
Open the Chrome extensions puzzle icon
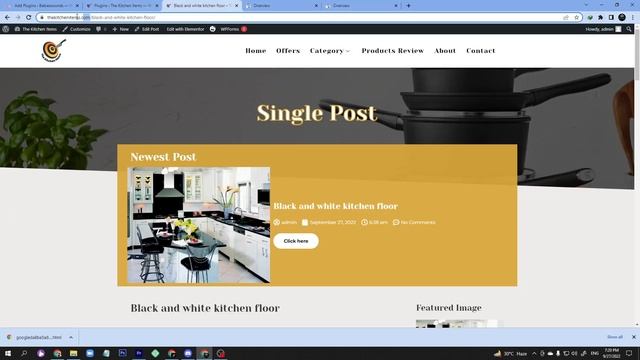click(600, 18)
